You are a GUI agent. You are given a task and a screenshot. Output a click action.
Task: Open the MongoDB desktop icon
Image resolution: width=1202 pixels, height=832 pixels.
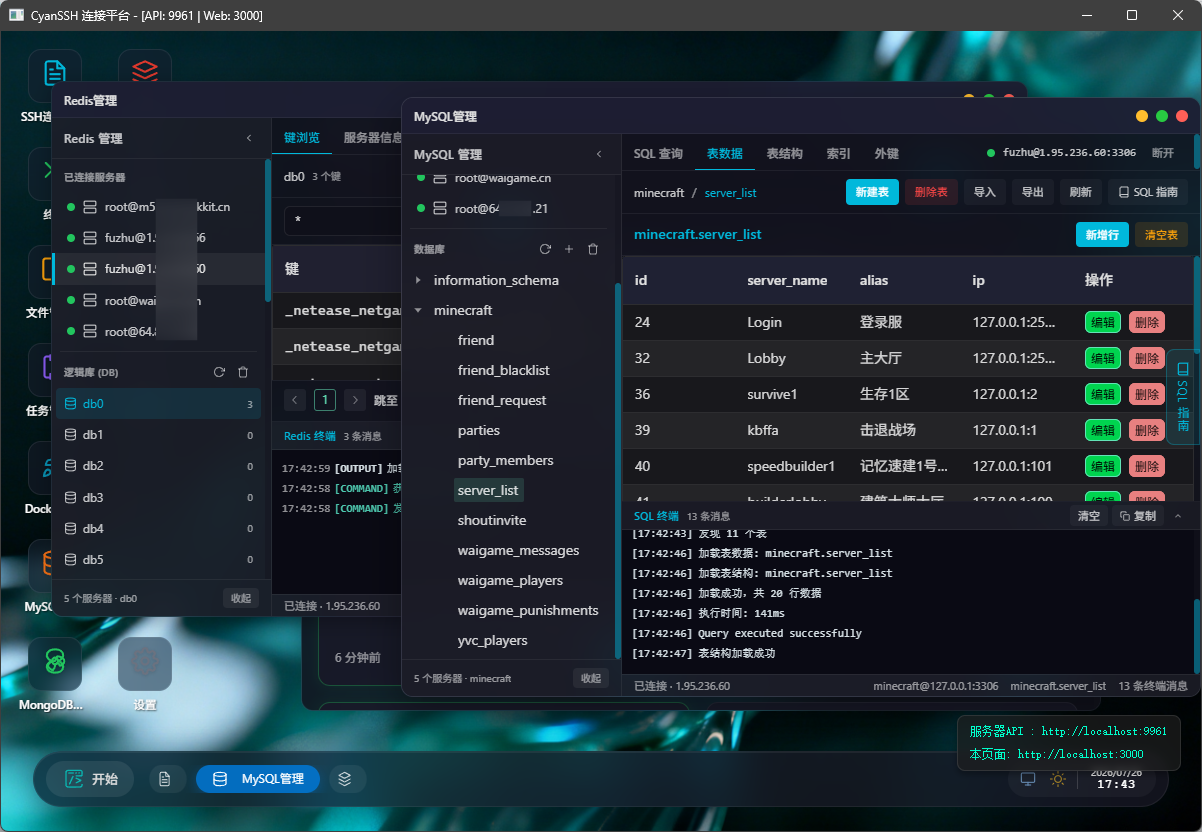54,663
